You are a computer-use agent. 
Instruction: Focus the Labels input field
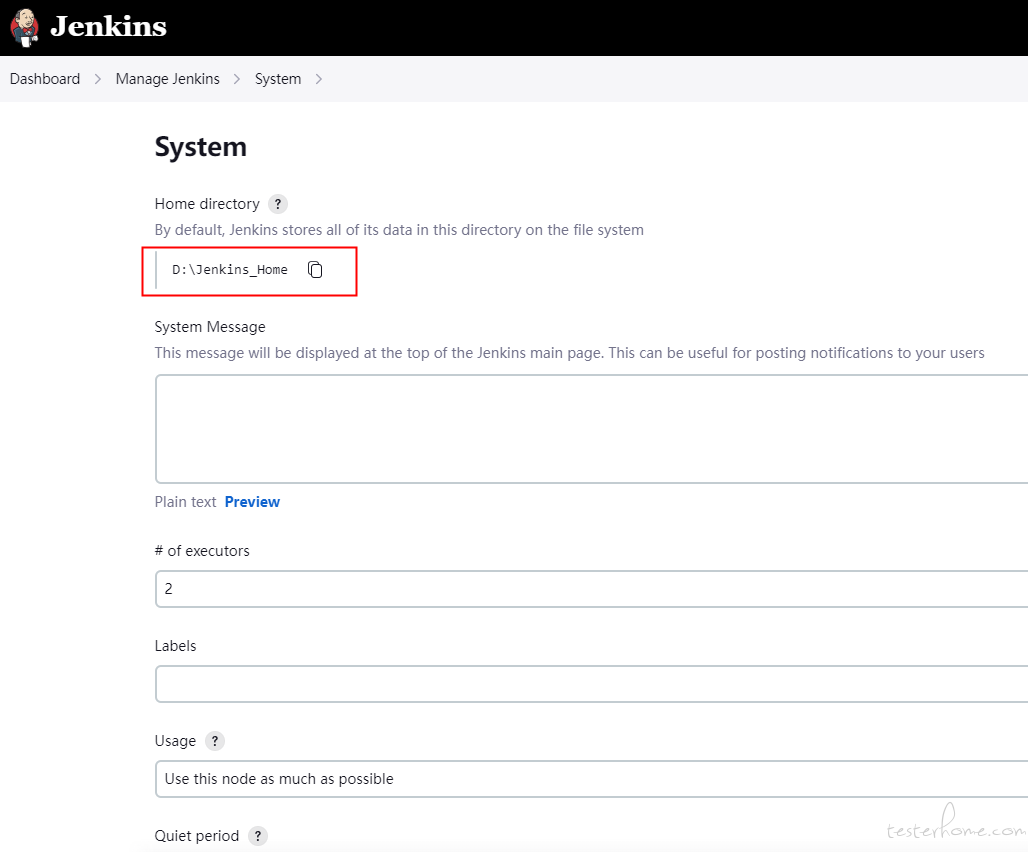click(x=591, y=684)
